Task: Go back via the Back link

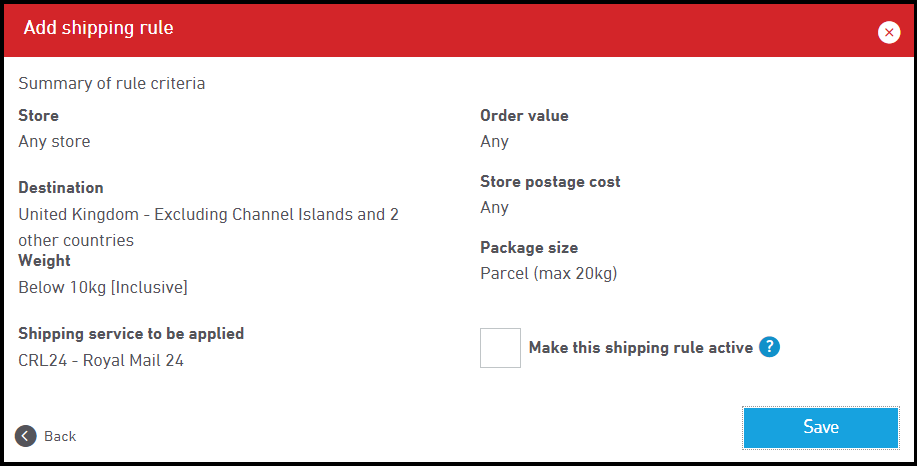Action: [60, 436]
